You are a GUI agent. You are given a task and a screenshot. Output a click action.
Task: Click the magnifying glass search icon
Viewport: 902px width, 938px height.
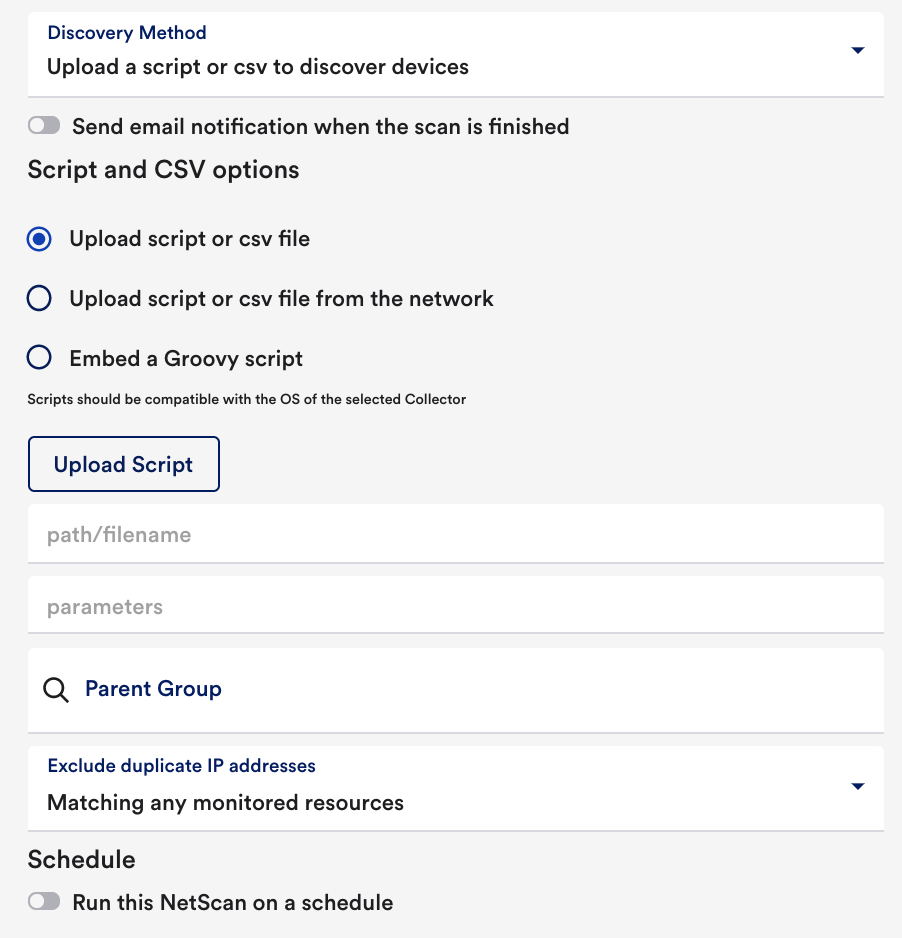click(x=56, y=690)
